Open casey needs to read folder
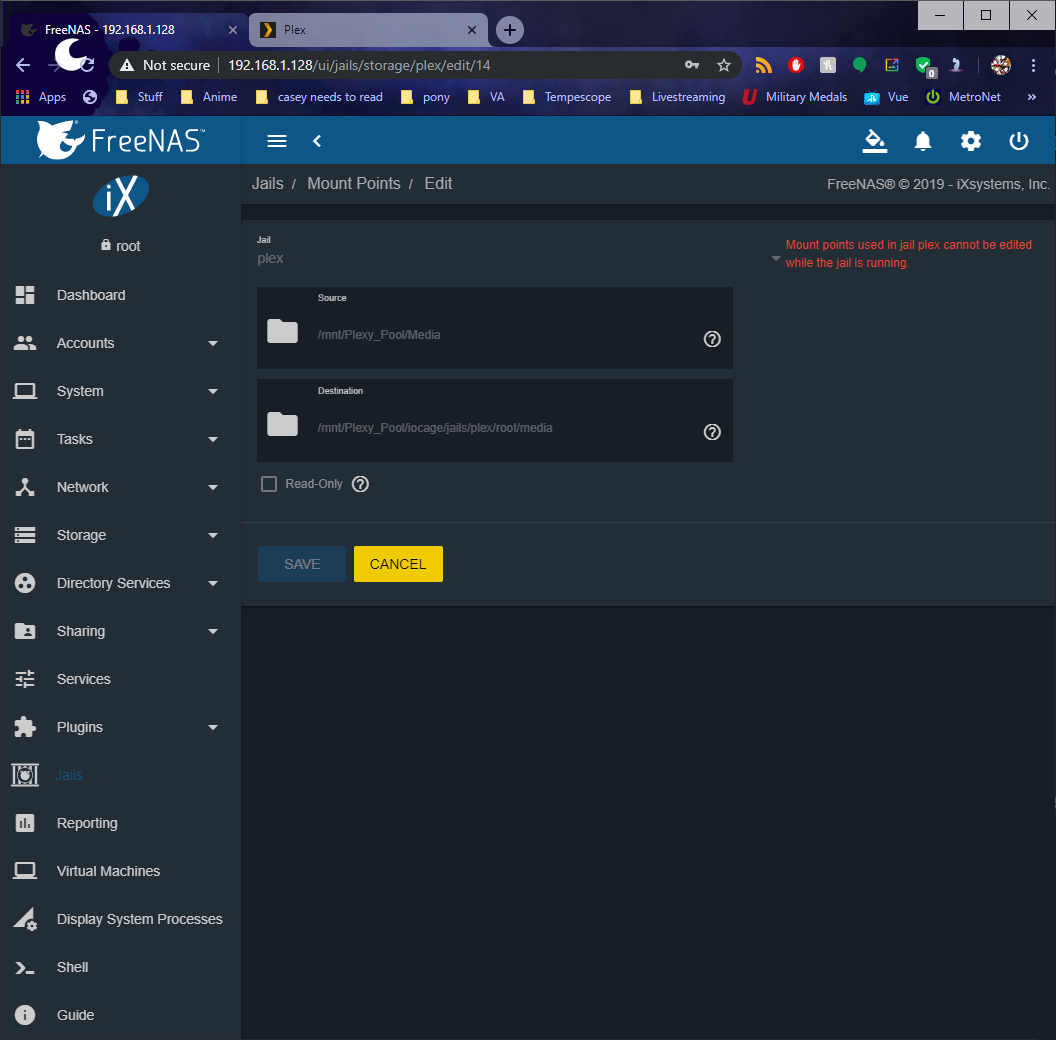Viewport: 1056px width, 1040px height. pyautogui.click(x=319, y=97)
